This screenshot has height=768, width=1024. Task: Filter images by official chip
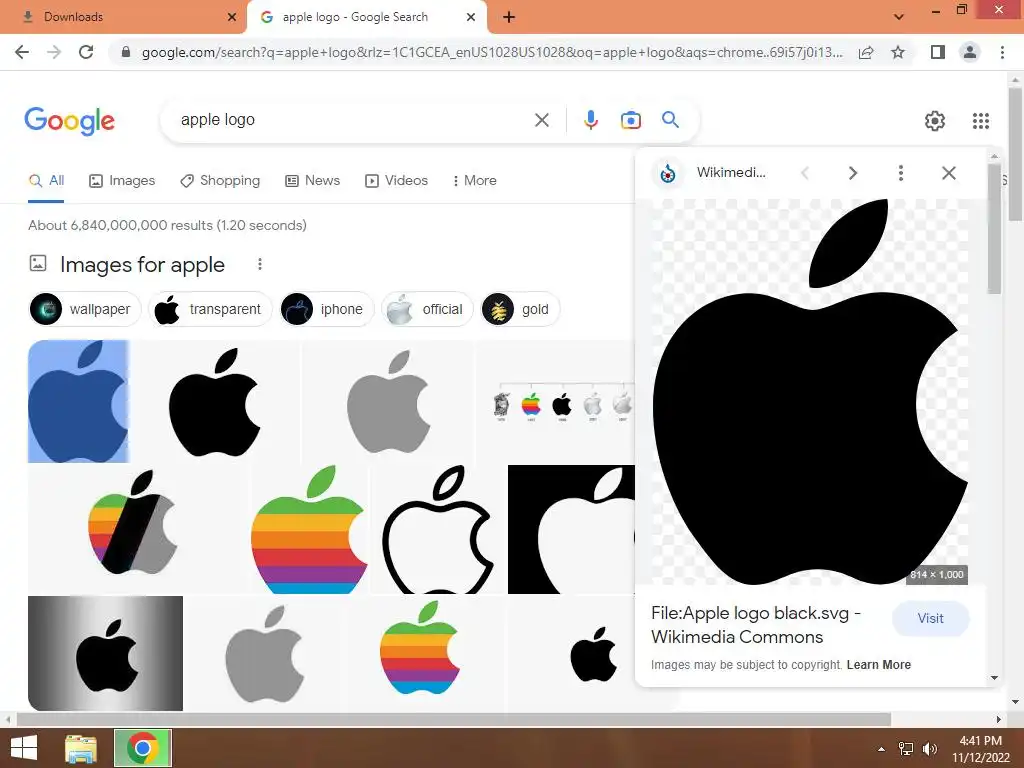point(427,309)
